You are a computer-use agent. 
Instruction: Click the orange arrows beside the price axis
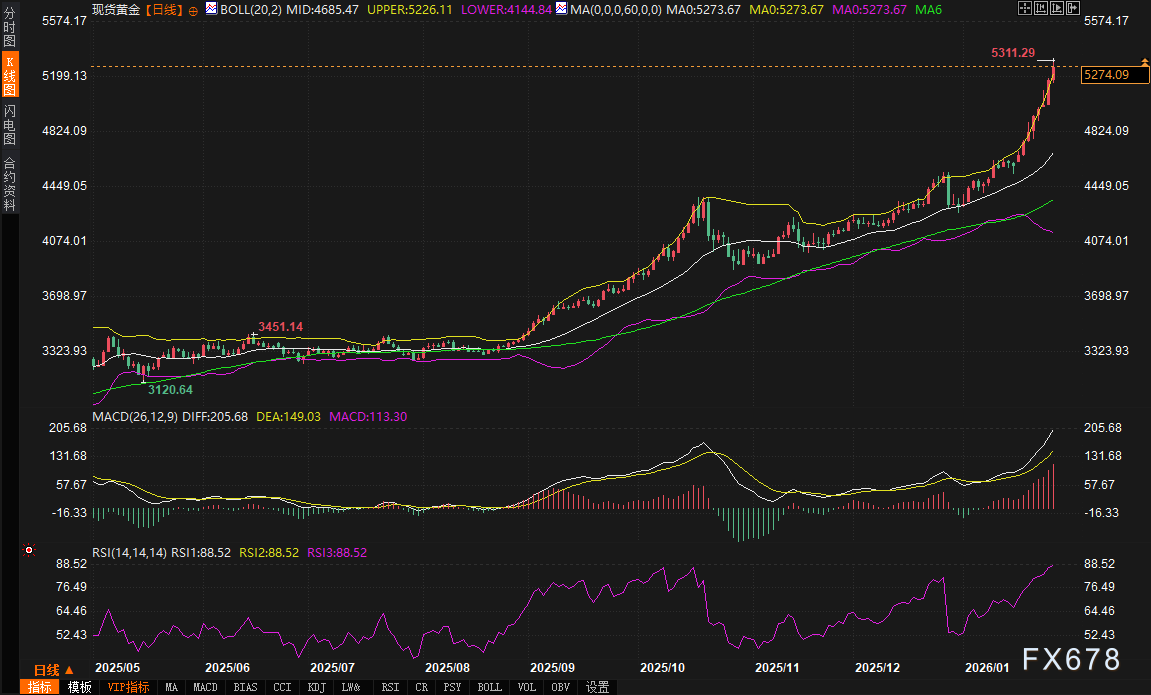(1144, 62)
